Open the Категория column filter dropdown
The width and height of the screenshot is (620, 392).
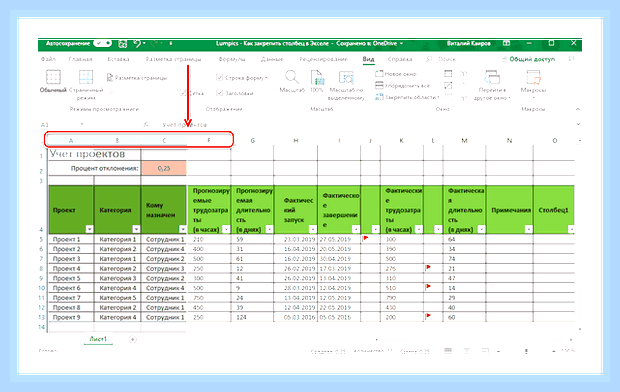tap(136, 229)
